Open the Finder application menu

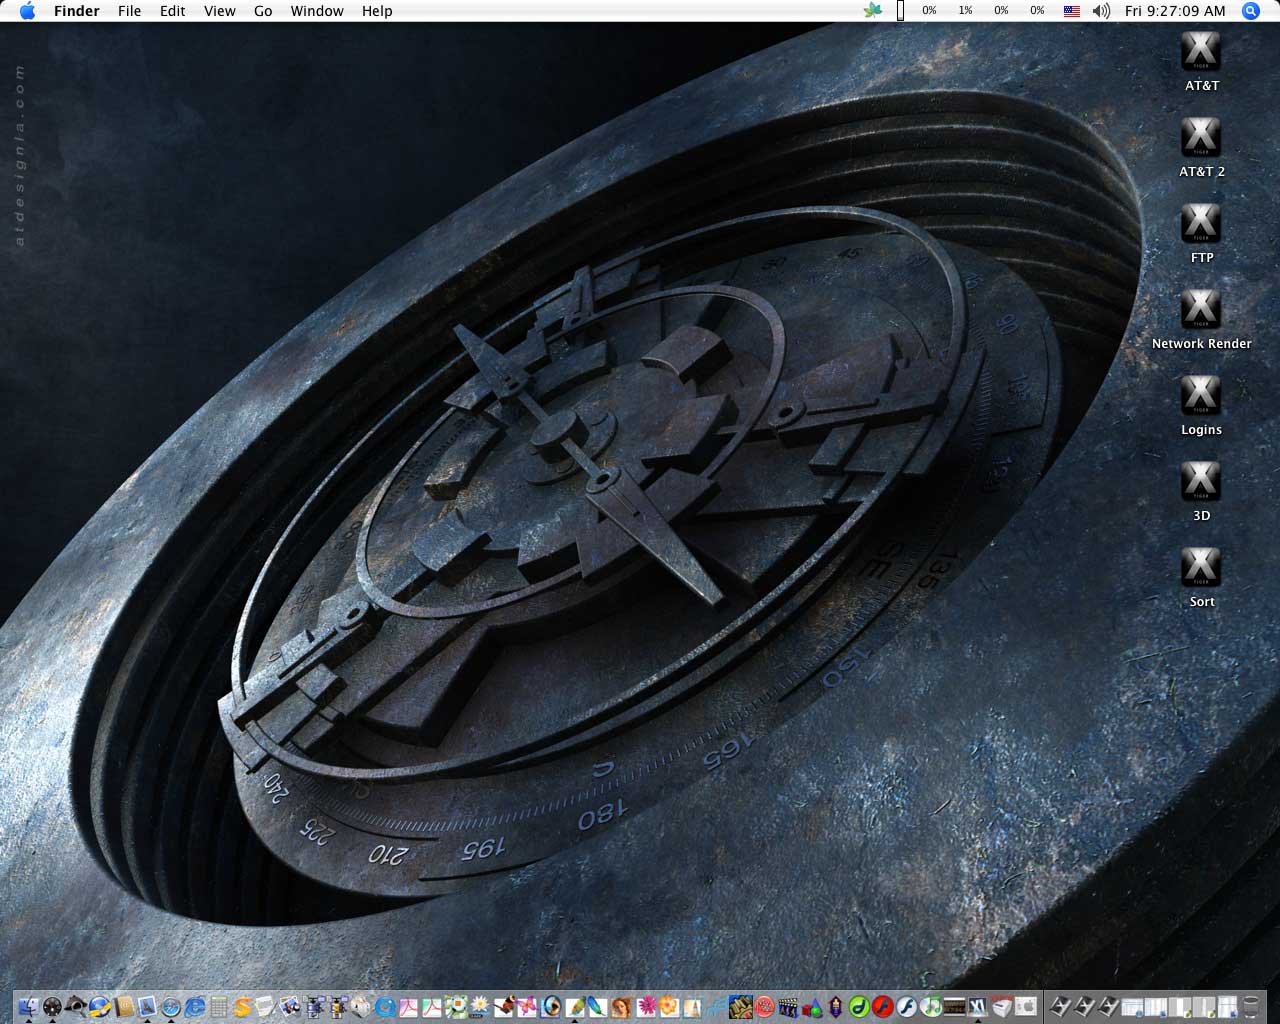[x=77, y=11]
